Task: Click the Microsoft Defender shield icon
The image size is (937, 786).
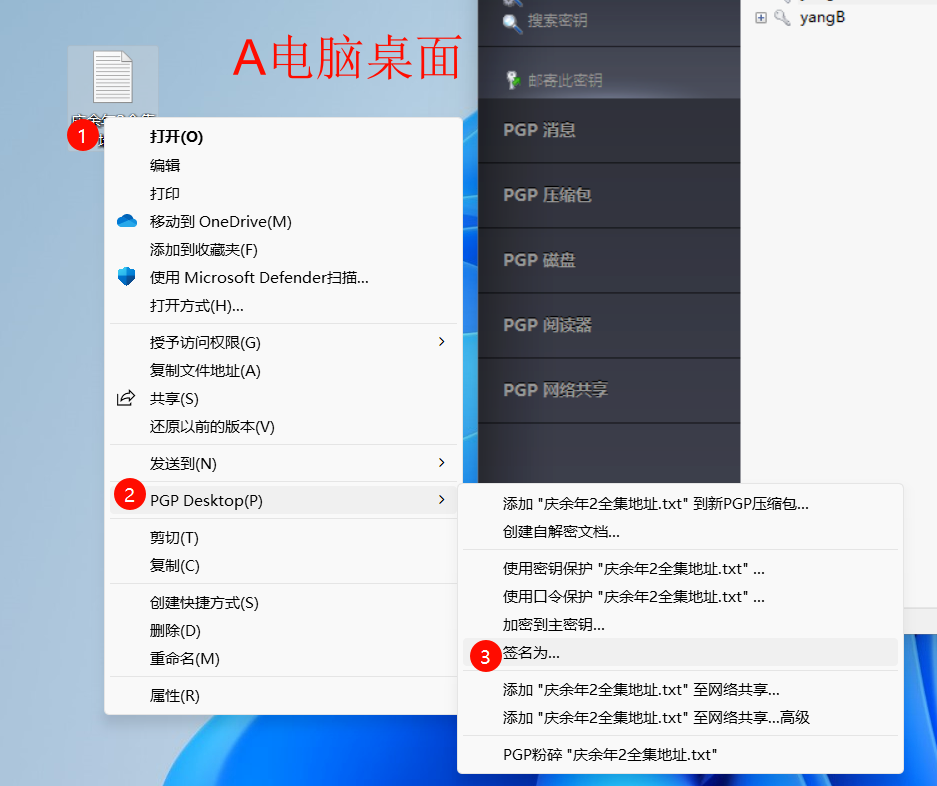Action: tap(127, 277)
